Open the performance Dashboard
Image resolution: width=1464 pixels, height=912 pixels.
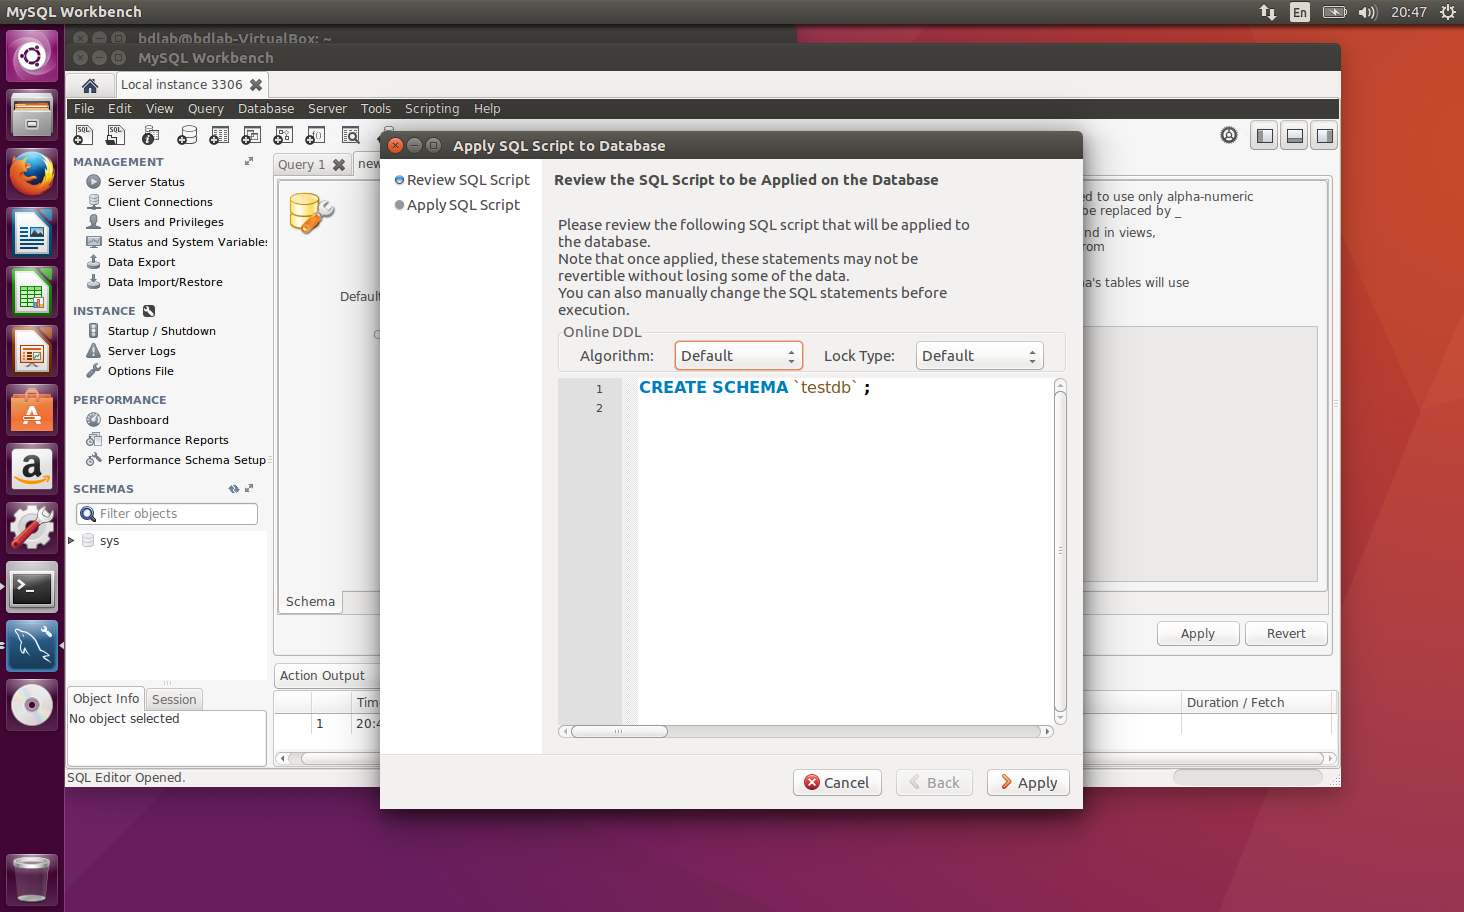(138, 420)
